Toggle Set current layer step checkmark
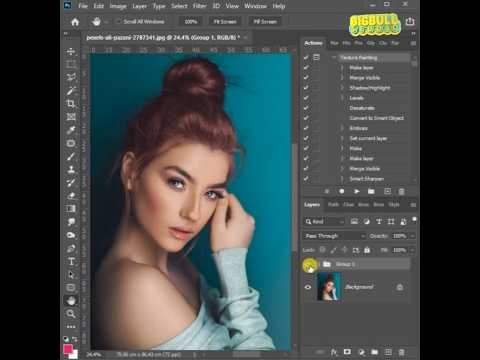Viewport: 480px width, 360px height. point(306,138)
